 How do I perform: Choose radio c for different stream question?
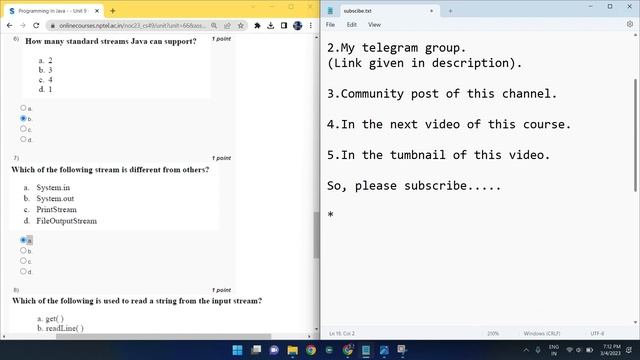click(x=23, y=261)
